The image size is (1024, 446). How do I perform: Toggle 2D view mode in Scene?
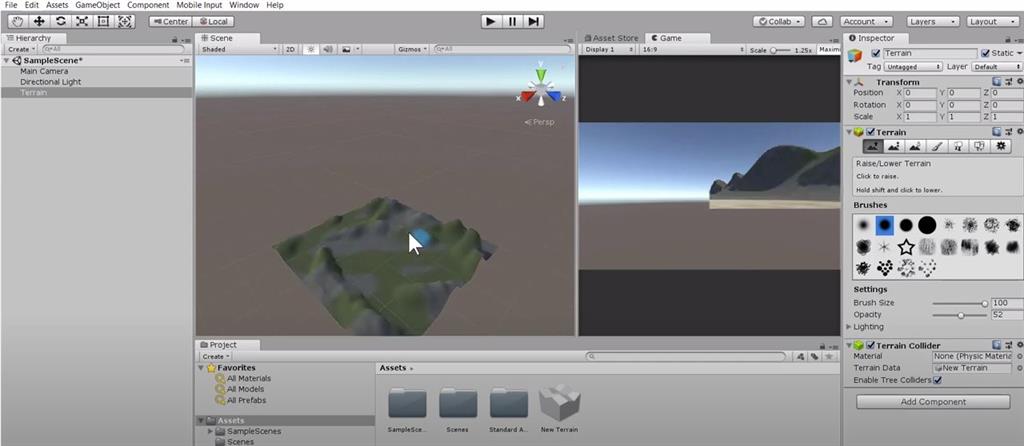291,49
